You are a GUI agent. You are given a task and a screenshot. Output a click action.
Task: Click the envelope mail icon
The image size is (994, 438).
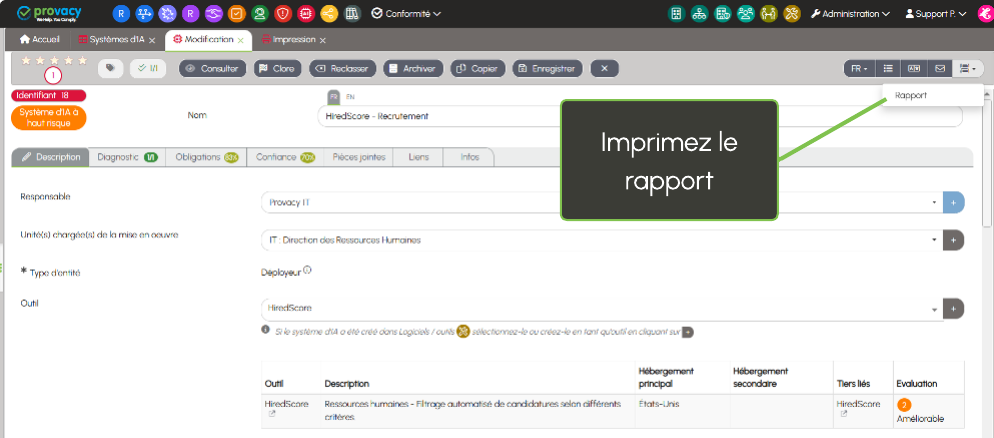pyautogui.click(x=939, y=69)
